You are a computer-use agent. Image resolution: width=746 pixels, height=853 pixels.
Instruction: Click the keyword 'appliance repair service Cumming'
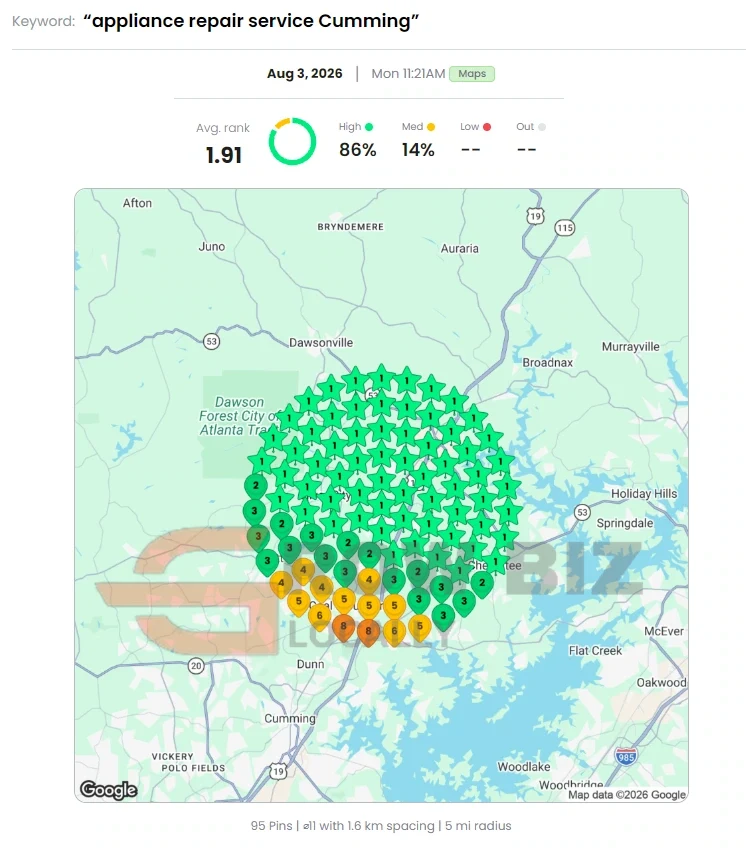coord(251,21)
